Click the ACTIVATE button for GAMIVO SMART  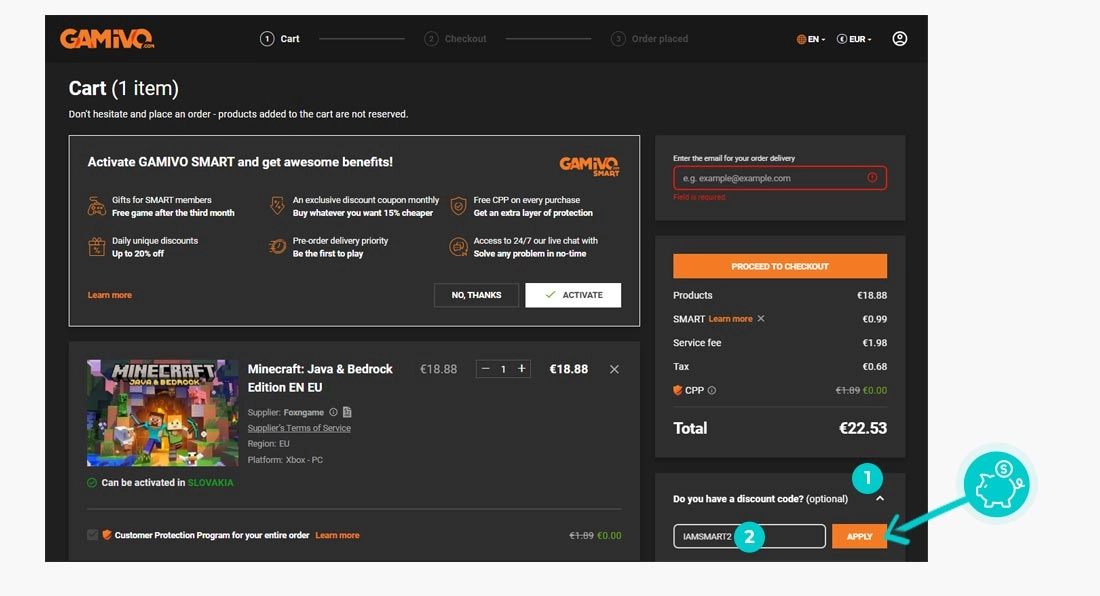point(572,295)
